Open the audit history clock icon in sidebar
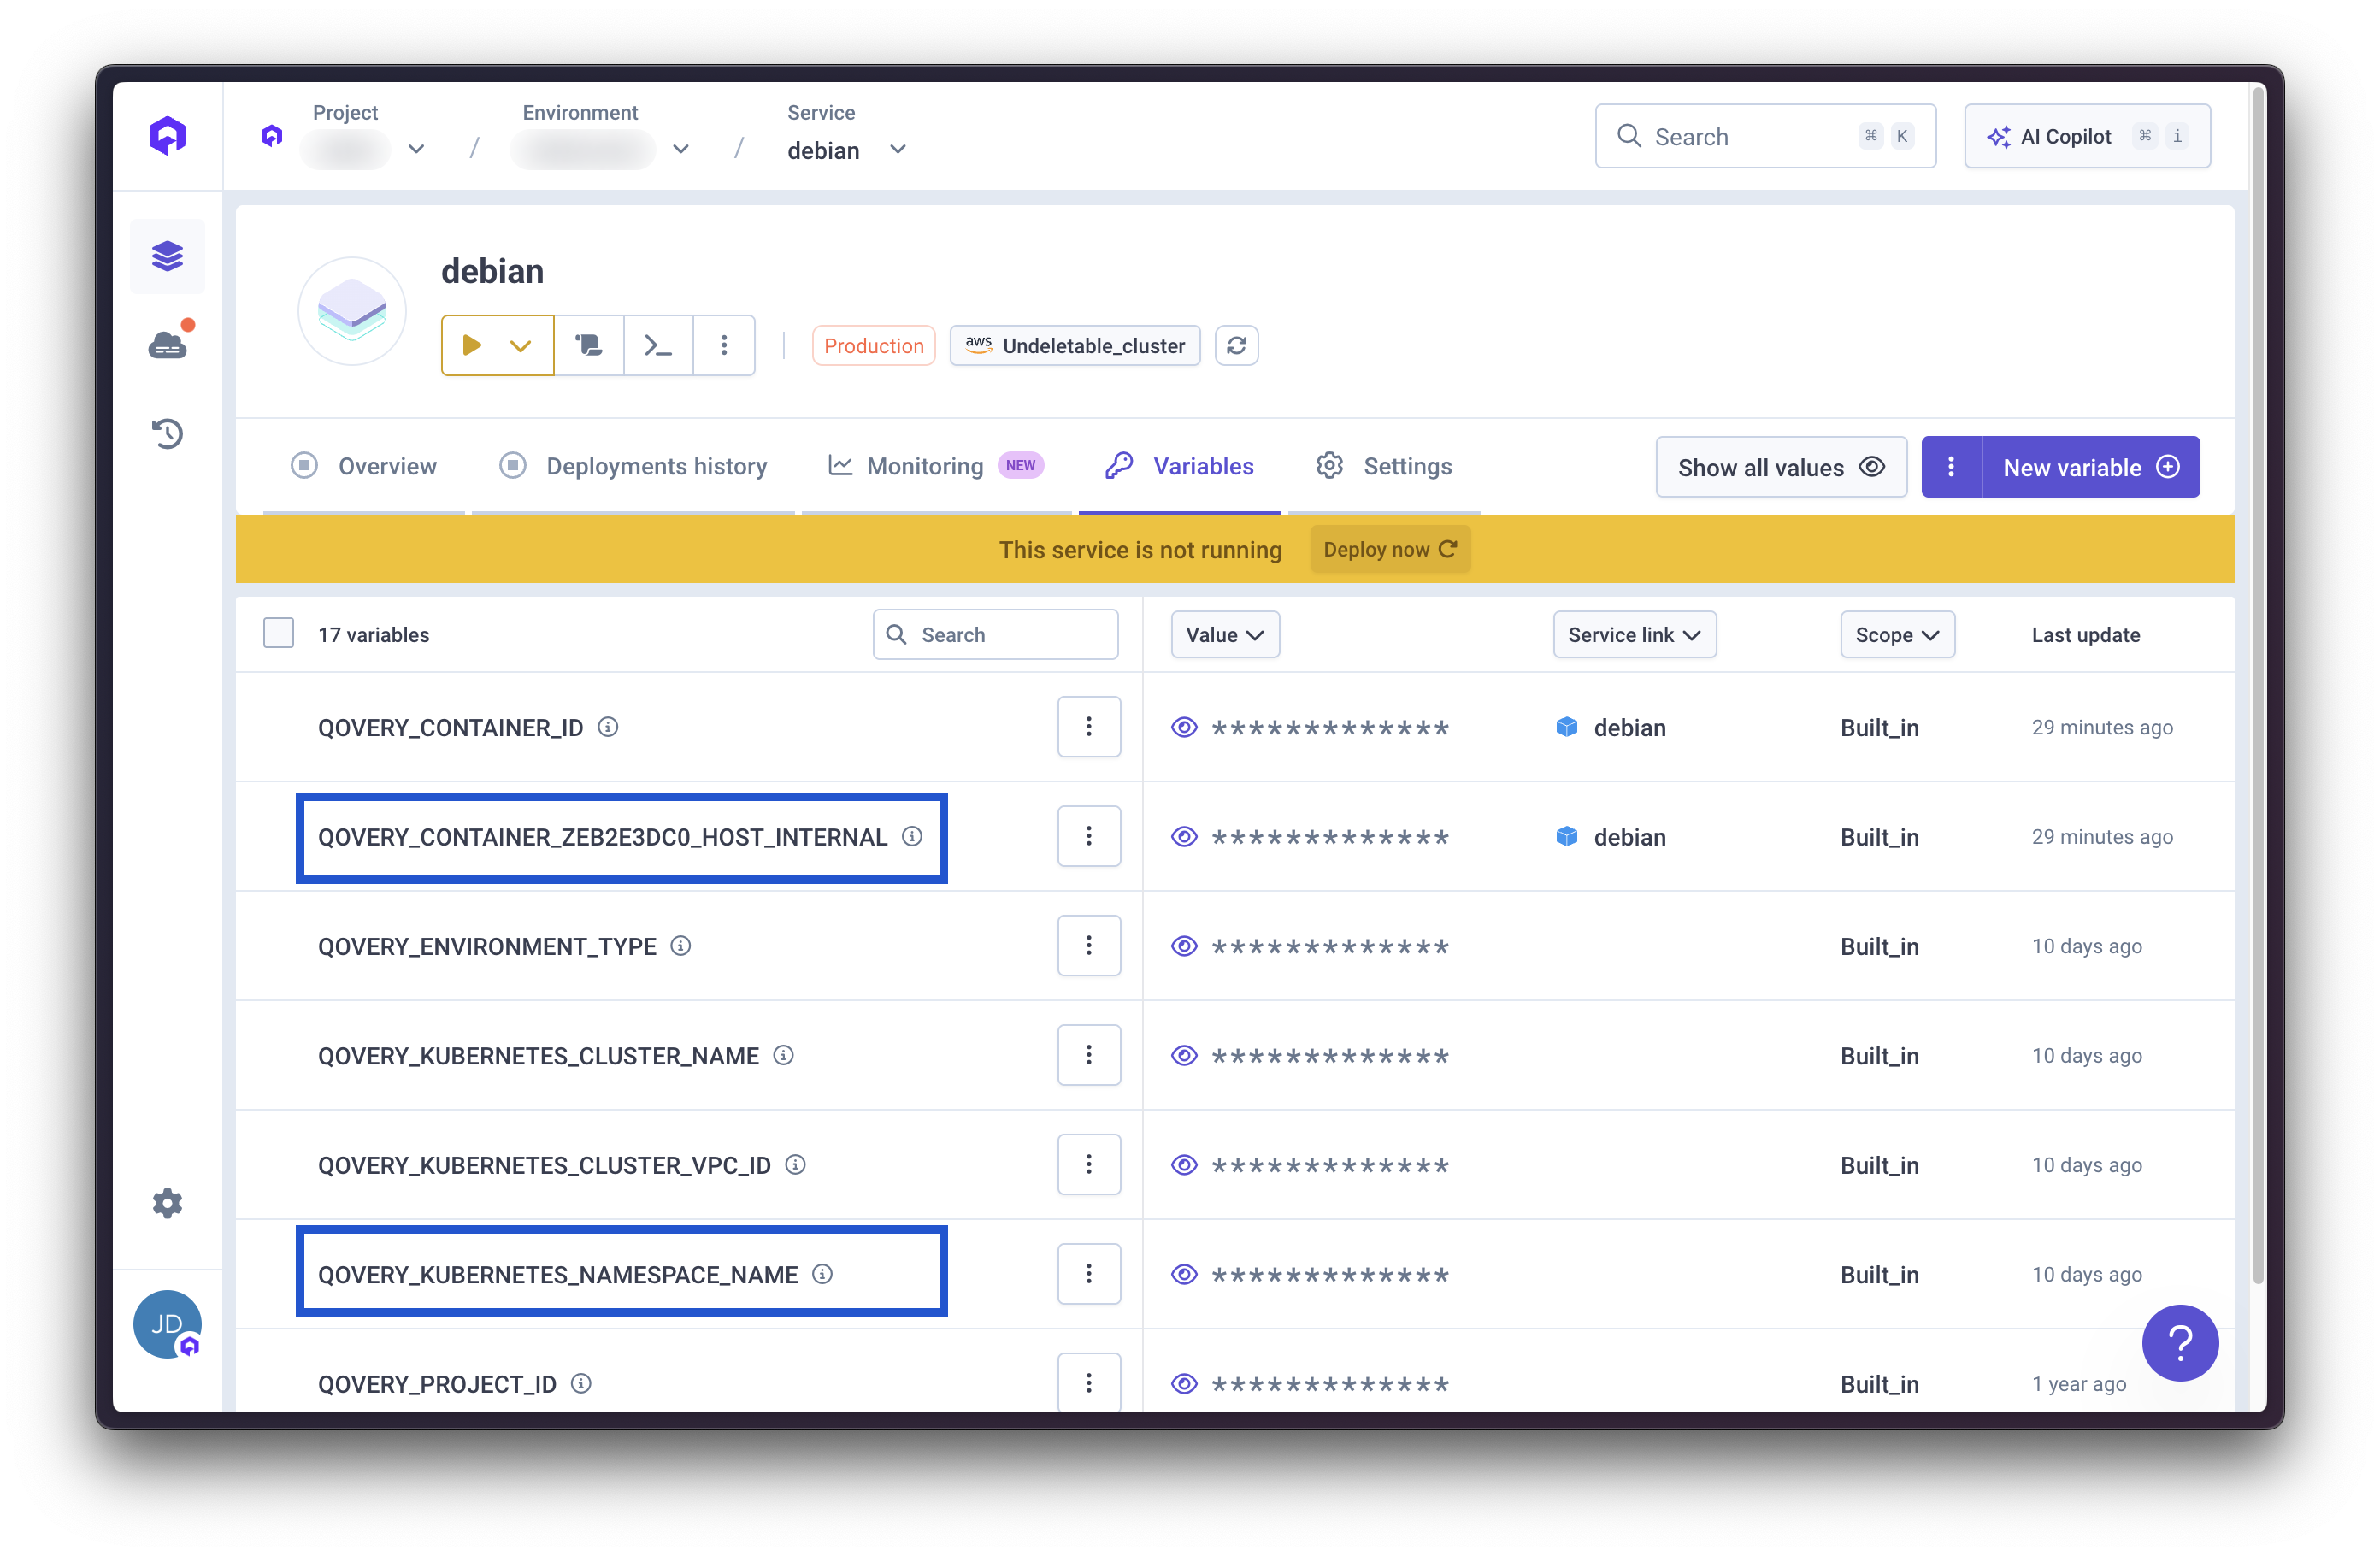Screen dimensions: 2380x1556 tap(167, 433)
